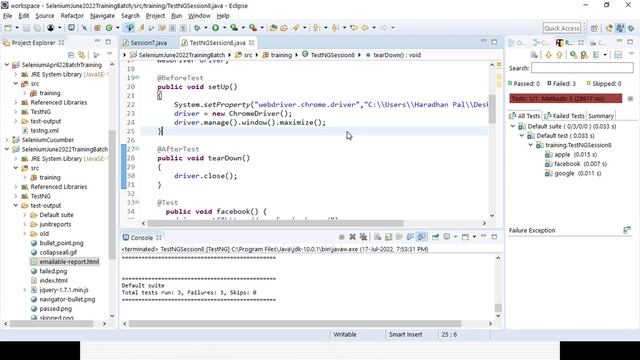Switch to Failed Tests tab

(x=565, y=116)
